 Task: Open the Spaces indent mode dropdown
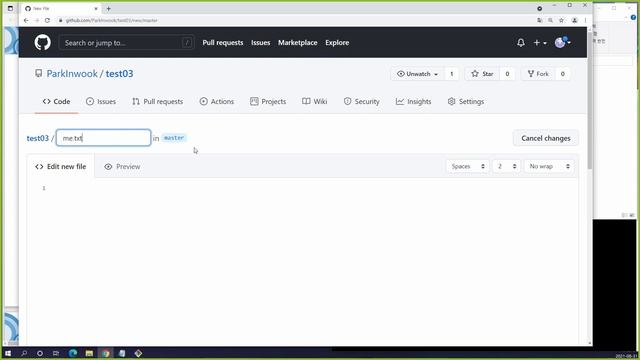pyautogui.click(x=468, y=167)
